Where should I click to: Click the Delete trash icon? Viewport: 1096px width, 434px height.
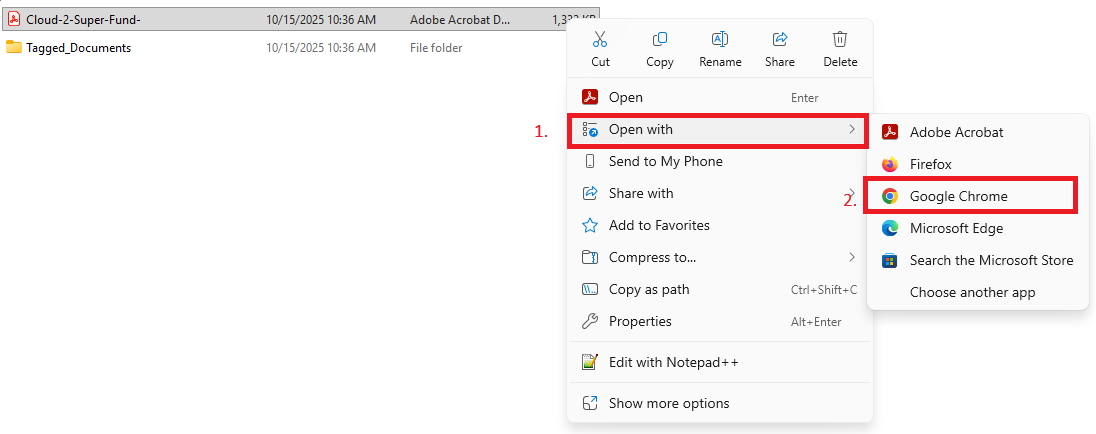point(840,40)
